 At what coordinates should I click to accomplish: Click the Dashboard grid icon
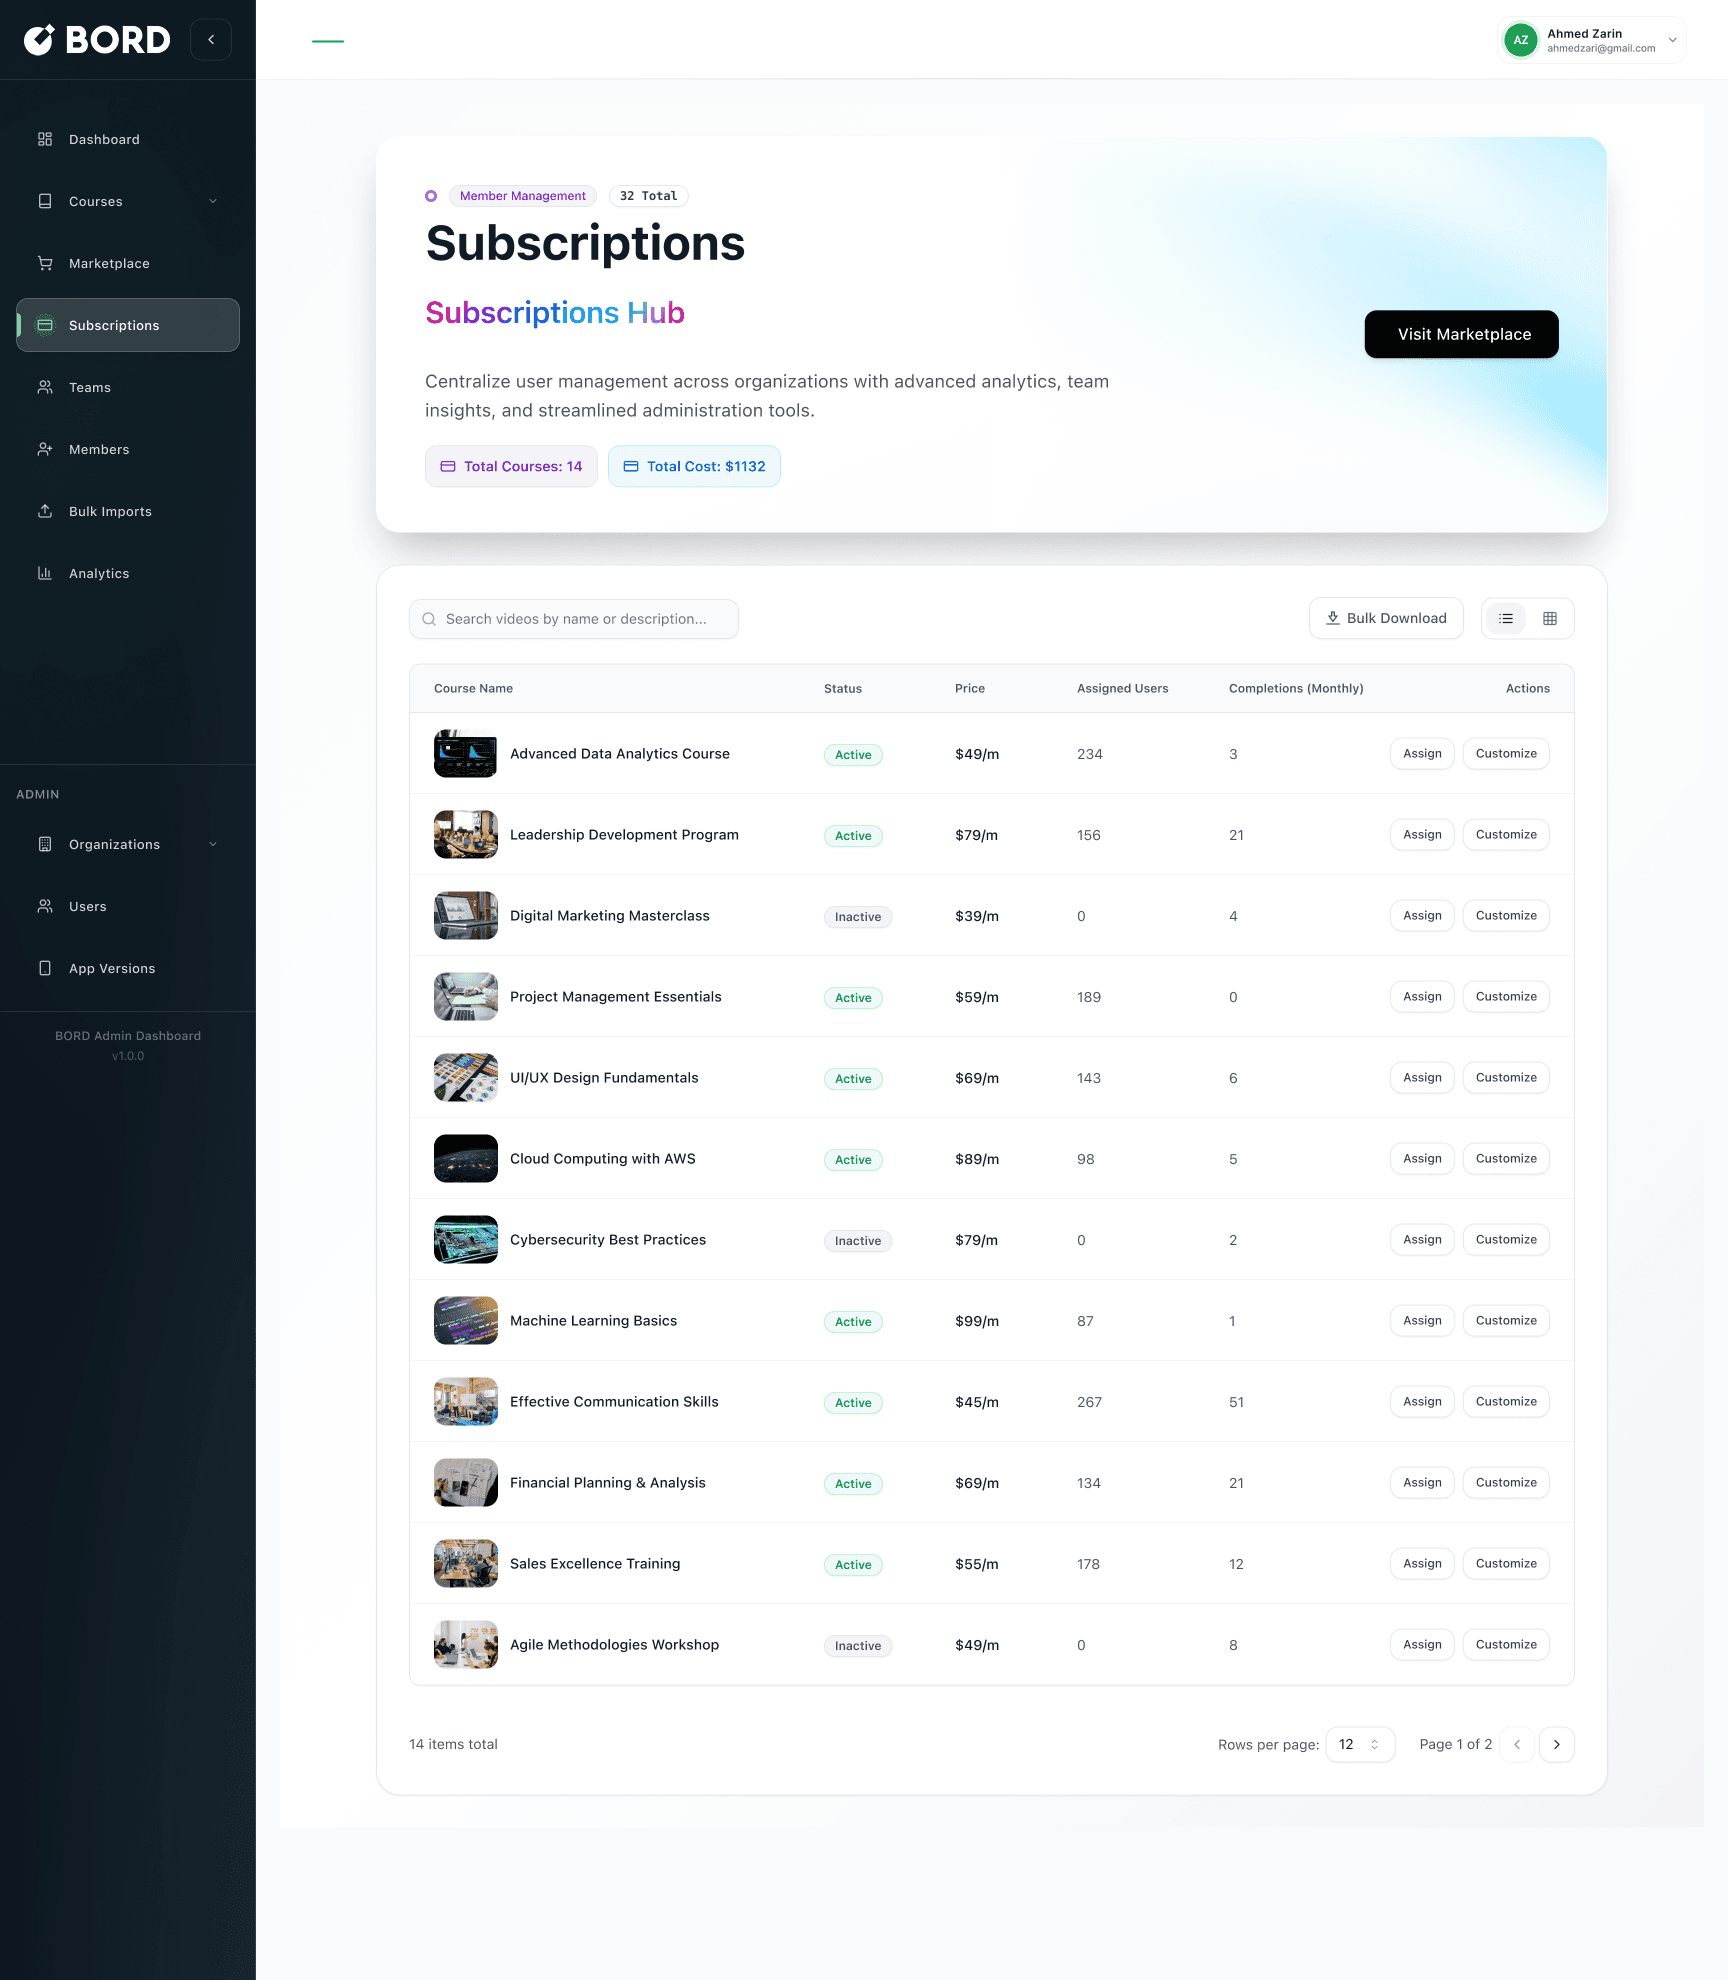(x=45, y=139)
